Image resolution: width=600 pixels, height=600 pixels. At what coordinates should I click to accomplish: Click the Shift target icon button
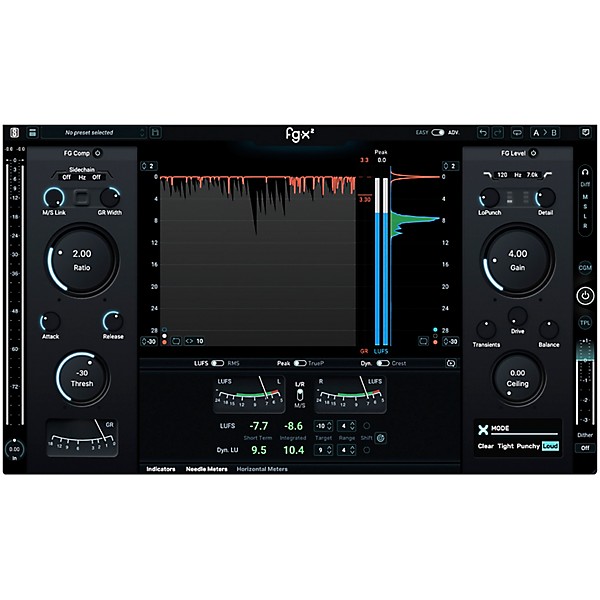380,438
